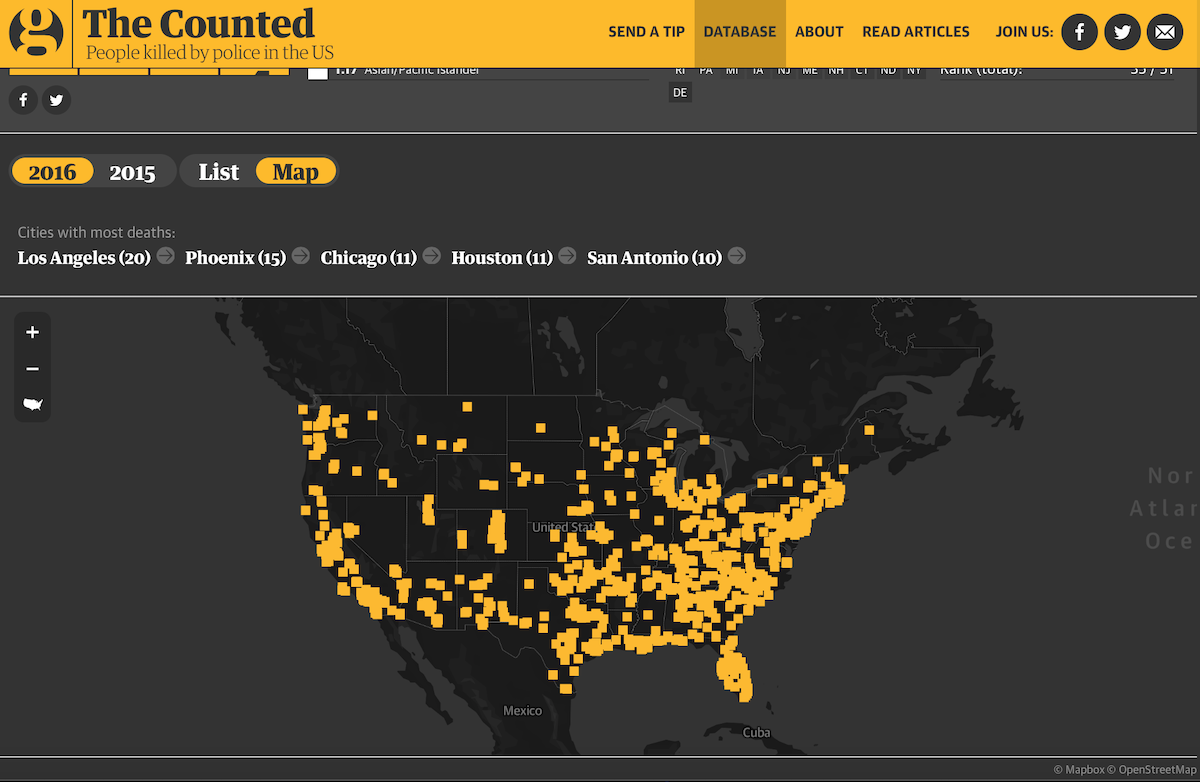Open the Facebook page from Join Us
The height and width of the screenshot is (782, 1200).
coord(1079,32)
